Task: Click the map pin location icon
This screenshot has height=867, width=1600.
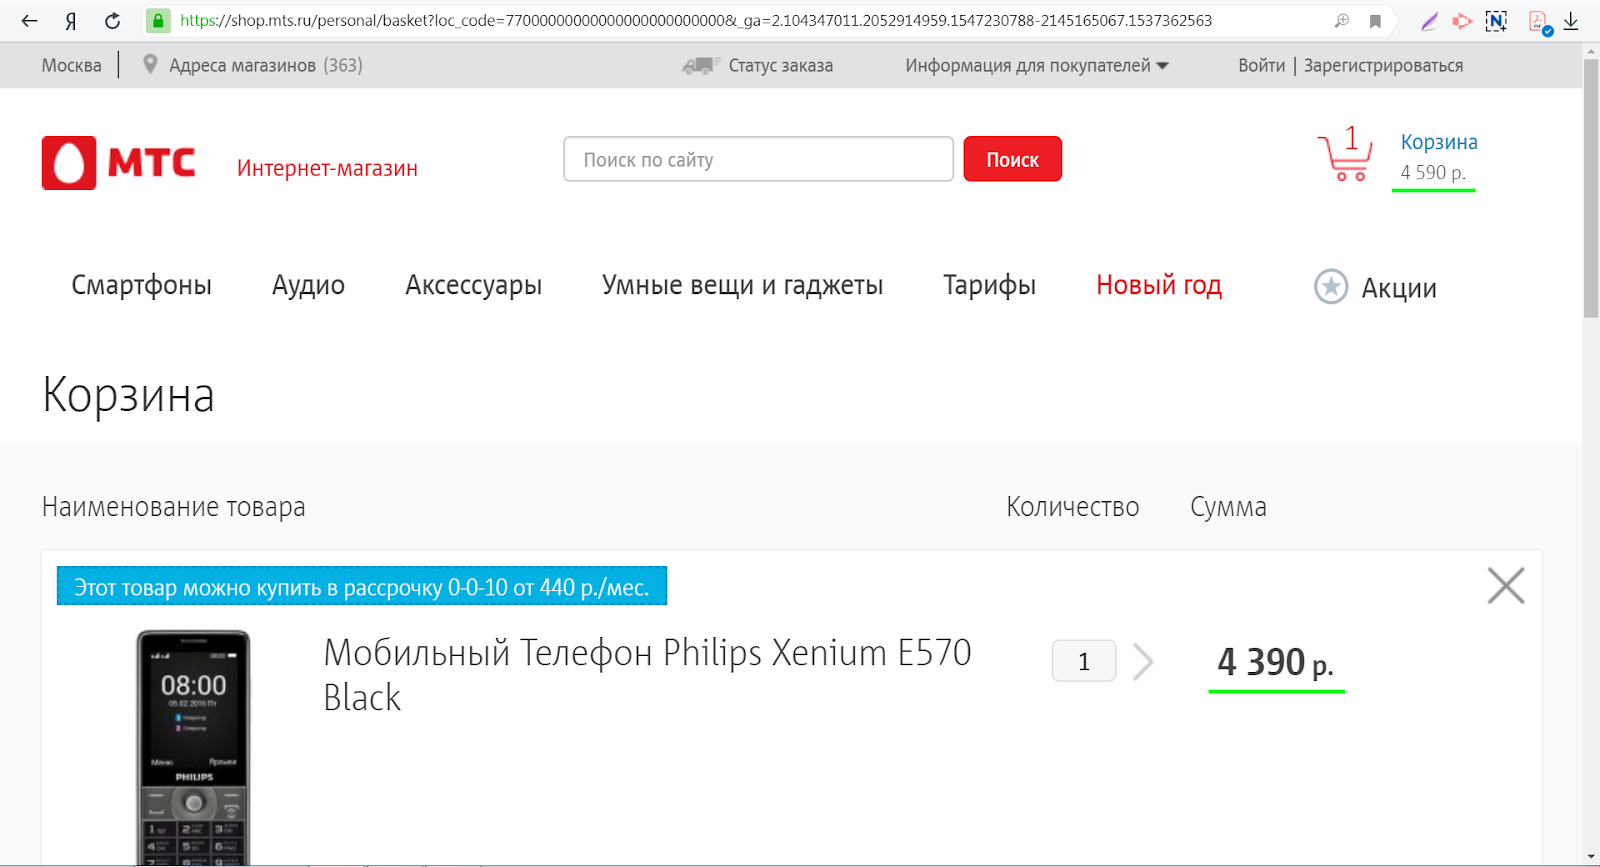Action: [x=150, y=64]
